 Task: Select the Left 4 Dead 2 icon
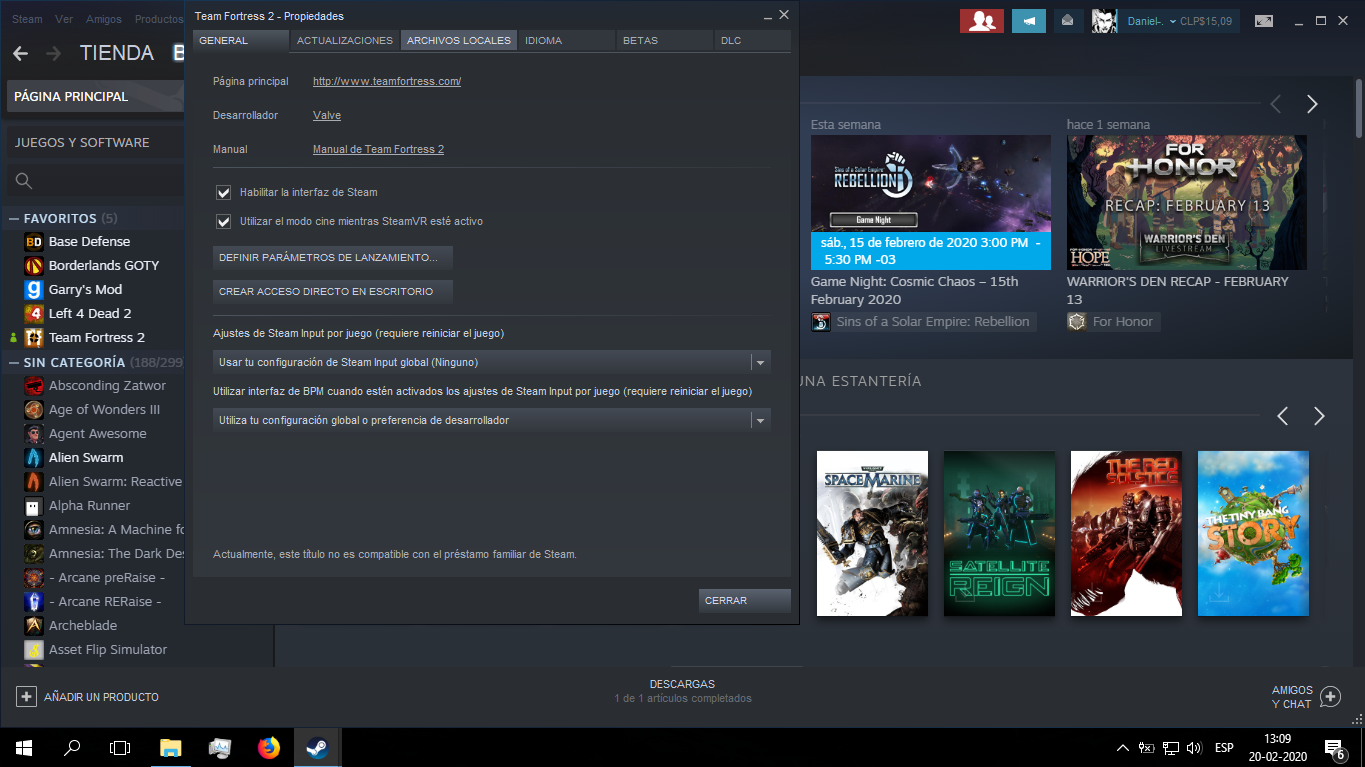tap(34, 313)
